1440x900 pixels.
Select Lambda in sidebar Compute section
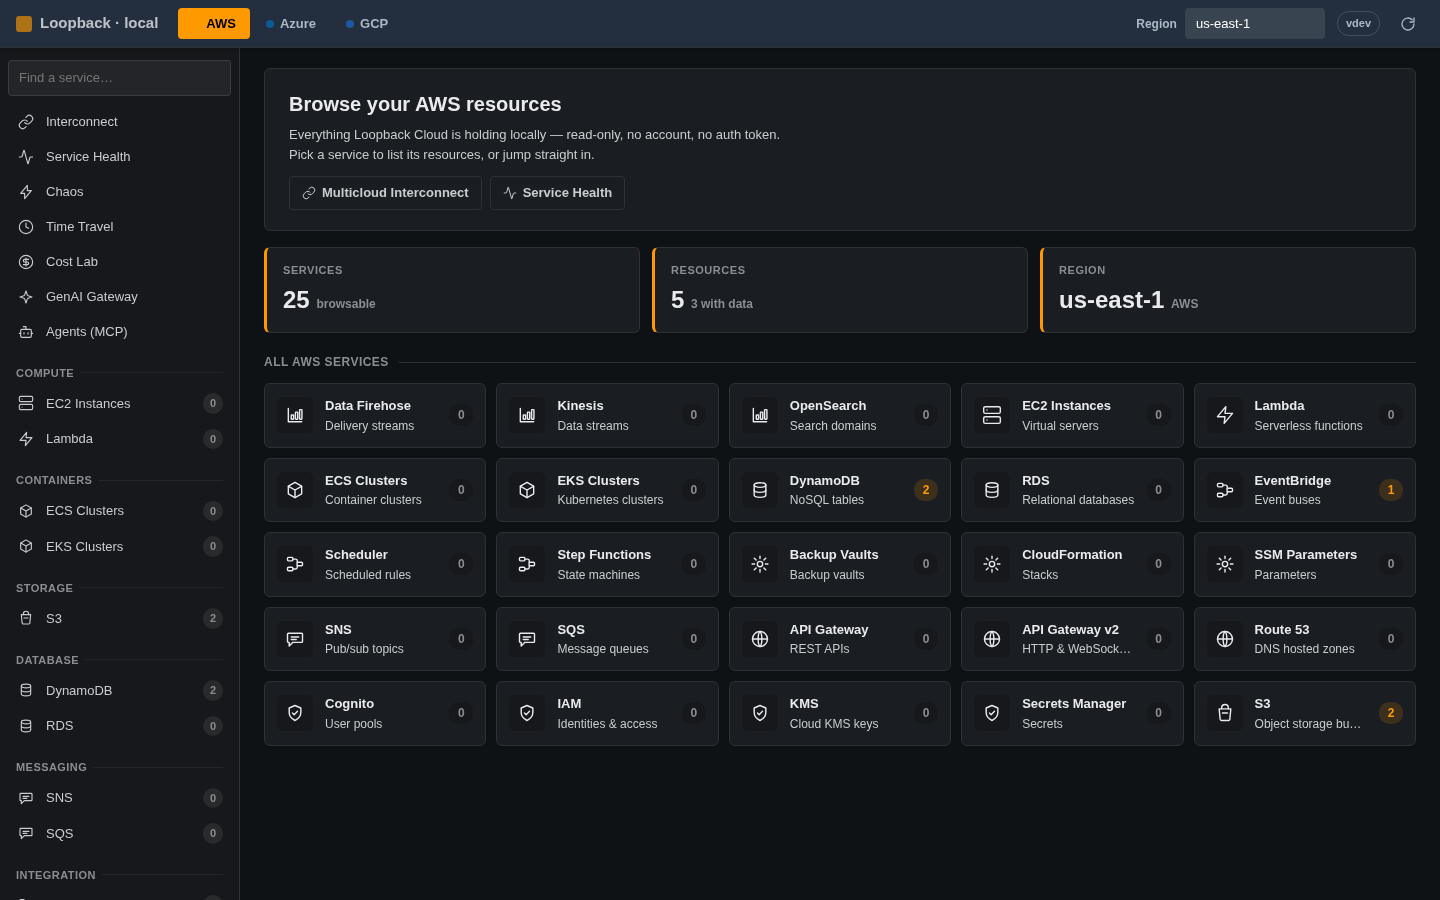pyautogui.click(x=120, y=439)
